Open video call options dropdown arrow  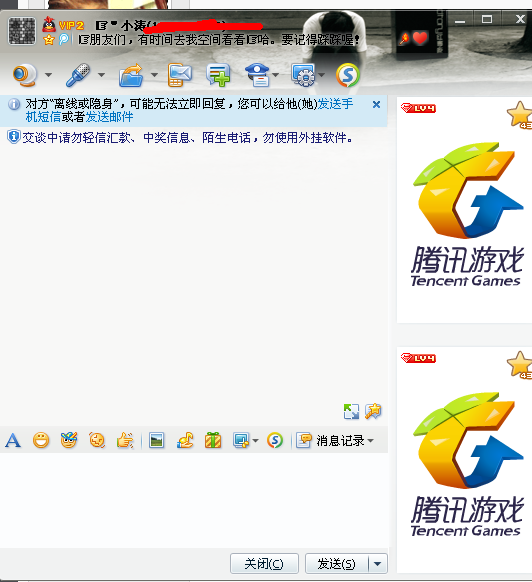48,75
